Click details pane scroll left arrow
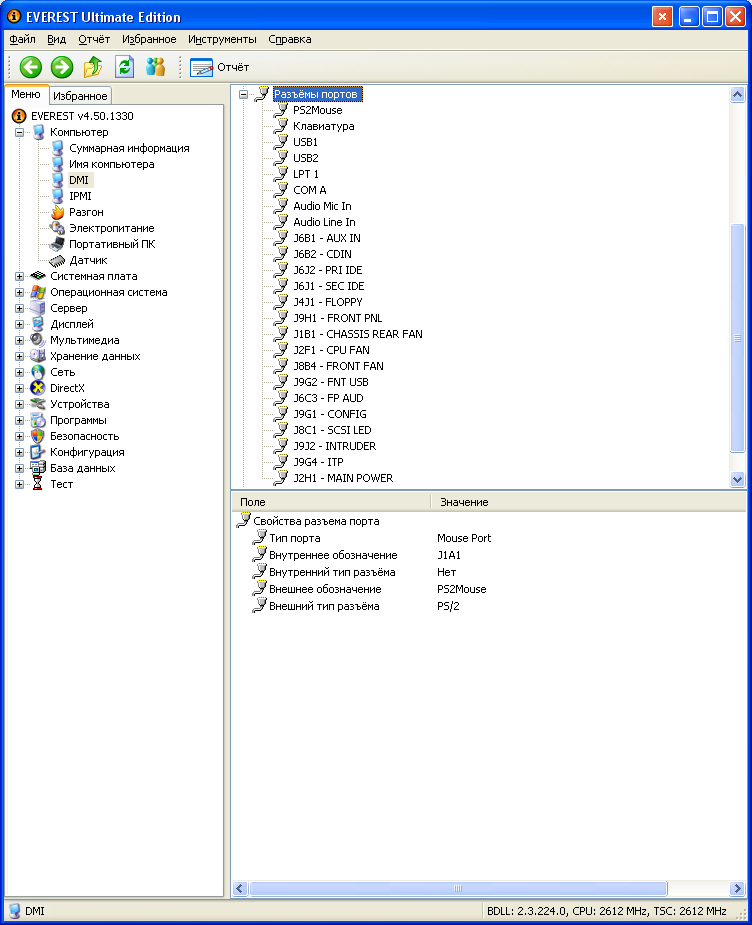The width and height of the screenshot is (752, 925). (239, 888)
